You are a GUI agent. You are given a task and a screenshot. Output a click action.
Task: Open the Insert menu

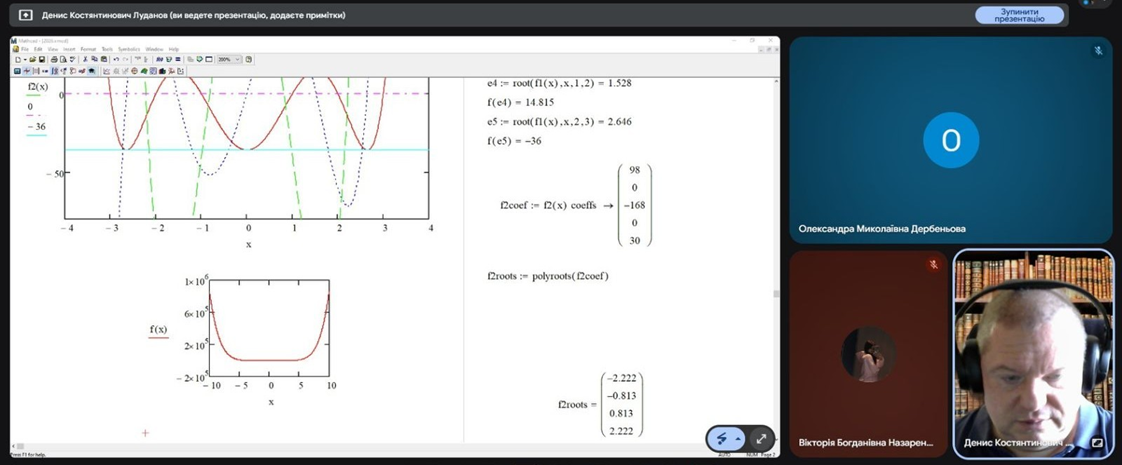click(69, 48)
